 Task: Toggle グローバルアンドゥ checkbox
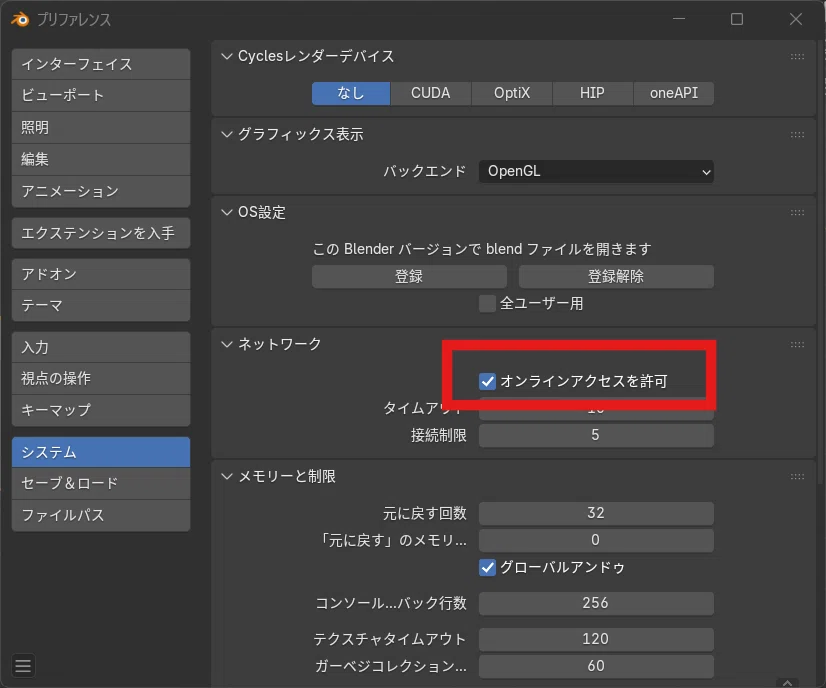487,567
